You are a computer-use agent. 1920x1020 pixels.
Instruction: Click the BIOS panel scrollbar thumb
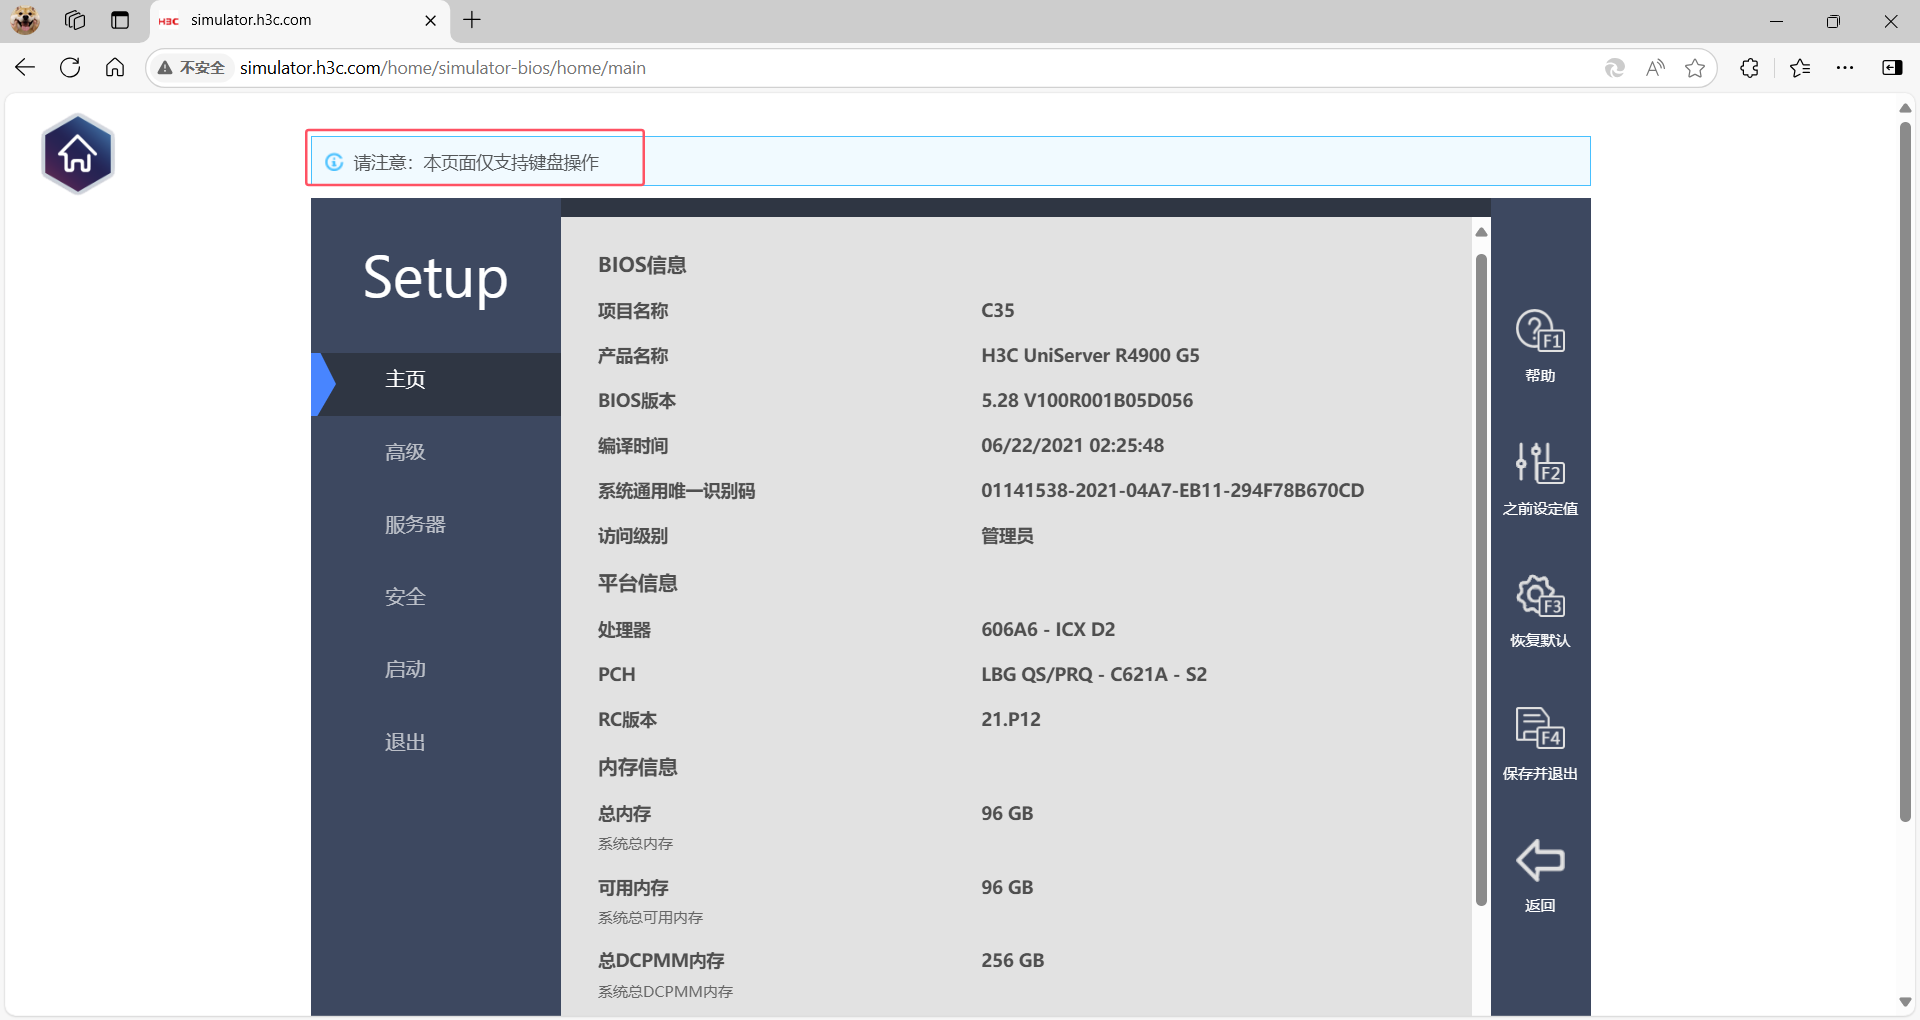click(1481, 580)
